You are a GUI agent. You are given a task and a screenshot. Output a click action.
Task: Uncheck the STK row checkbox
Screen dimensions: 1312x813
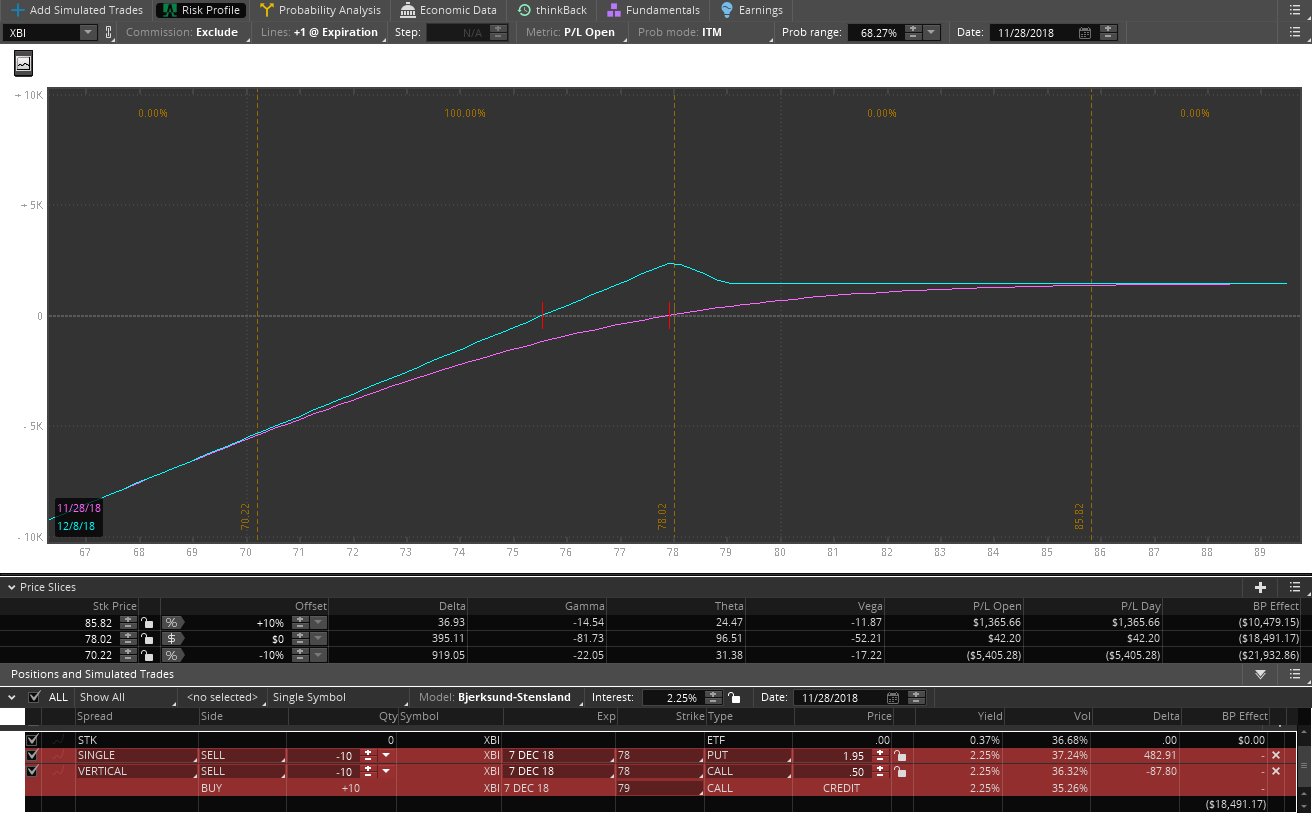click(32, 739)
